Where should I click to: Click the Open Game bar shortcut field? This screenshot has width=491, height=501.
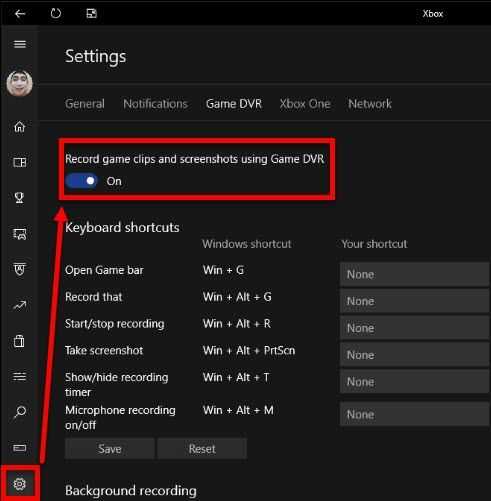point(415,274)
